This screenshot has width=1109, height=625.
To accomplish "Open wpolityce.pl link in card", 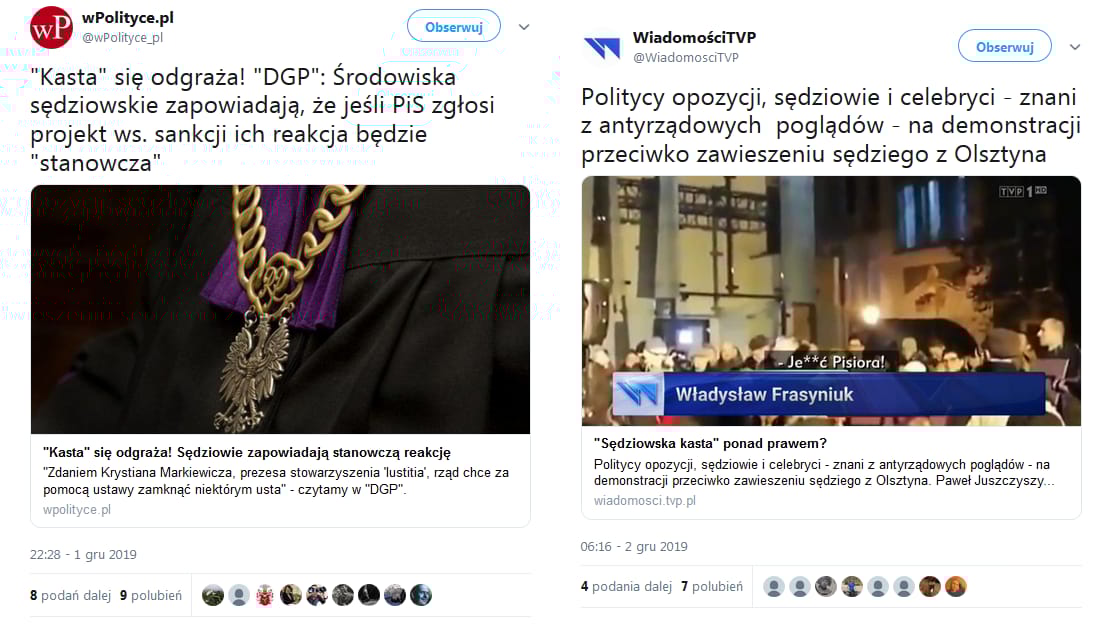I will 77,509.
